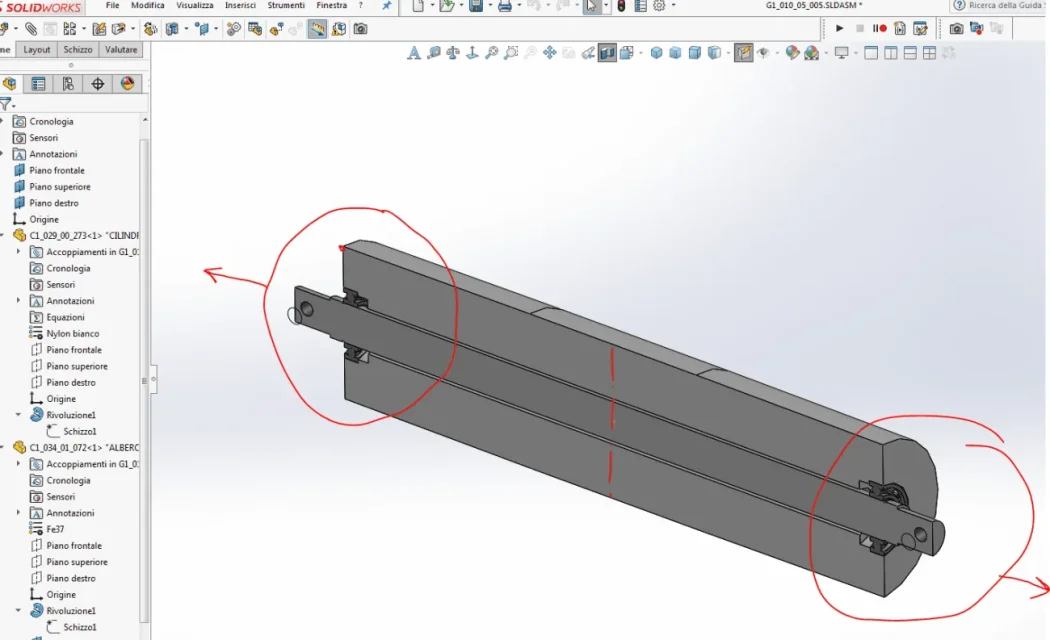Image resolution: width=1050 pixels, height=640 pixels.
Task: Open the DisplayManager appearance tab
Action: (127, 84)
